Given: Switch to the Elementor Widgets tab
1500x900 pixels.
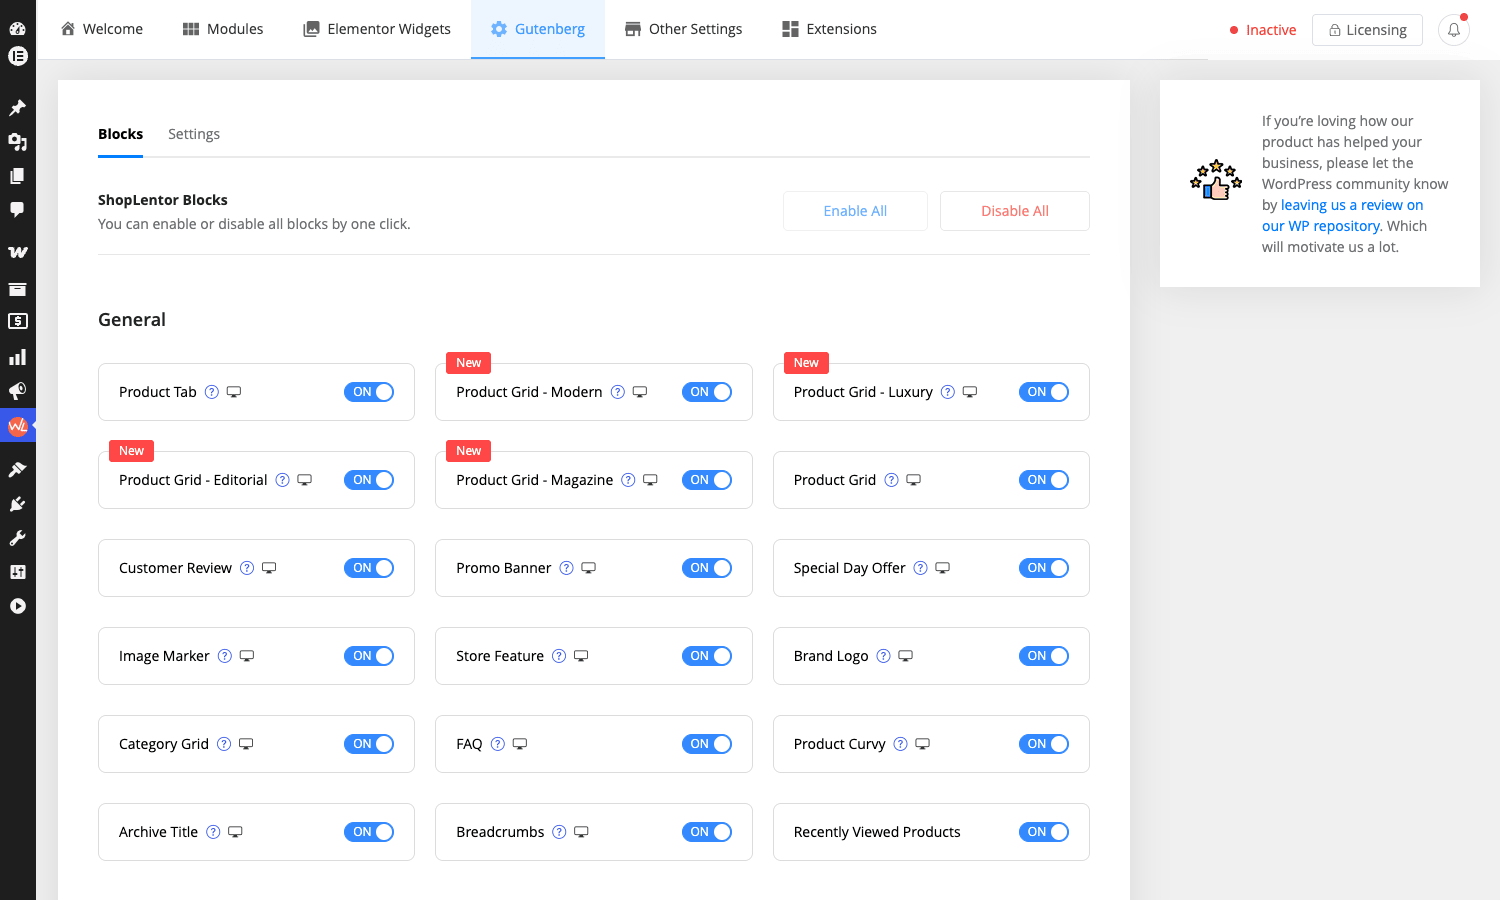Looking at the screenshot, I should [377, 29].
